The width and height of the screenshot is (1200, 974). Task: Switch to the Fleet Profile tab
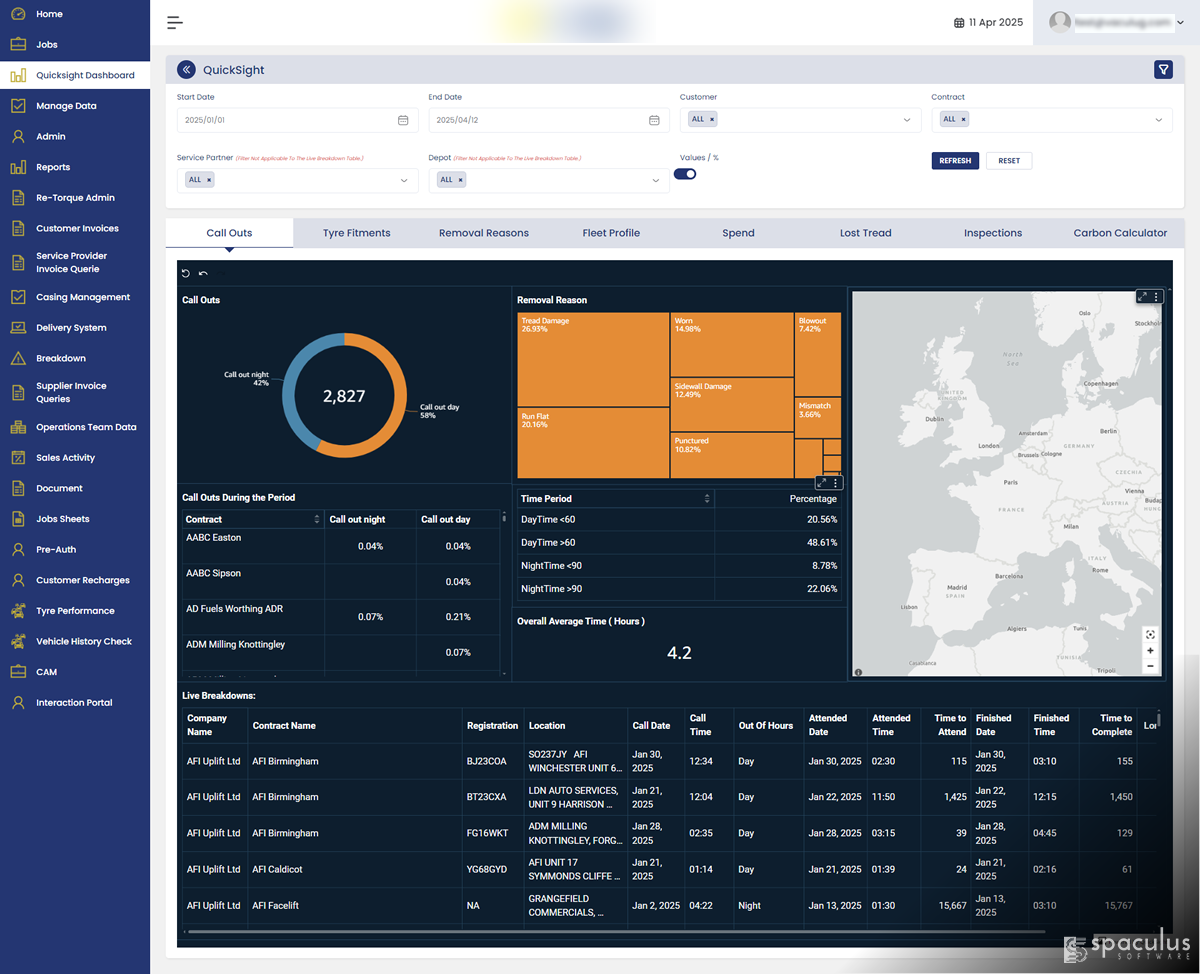point(611,233)
